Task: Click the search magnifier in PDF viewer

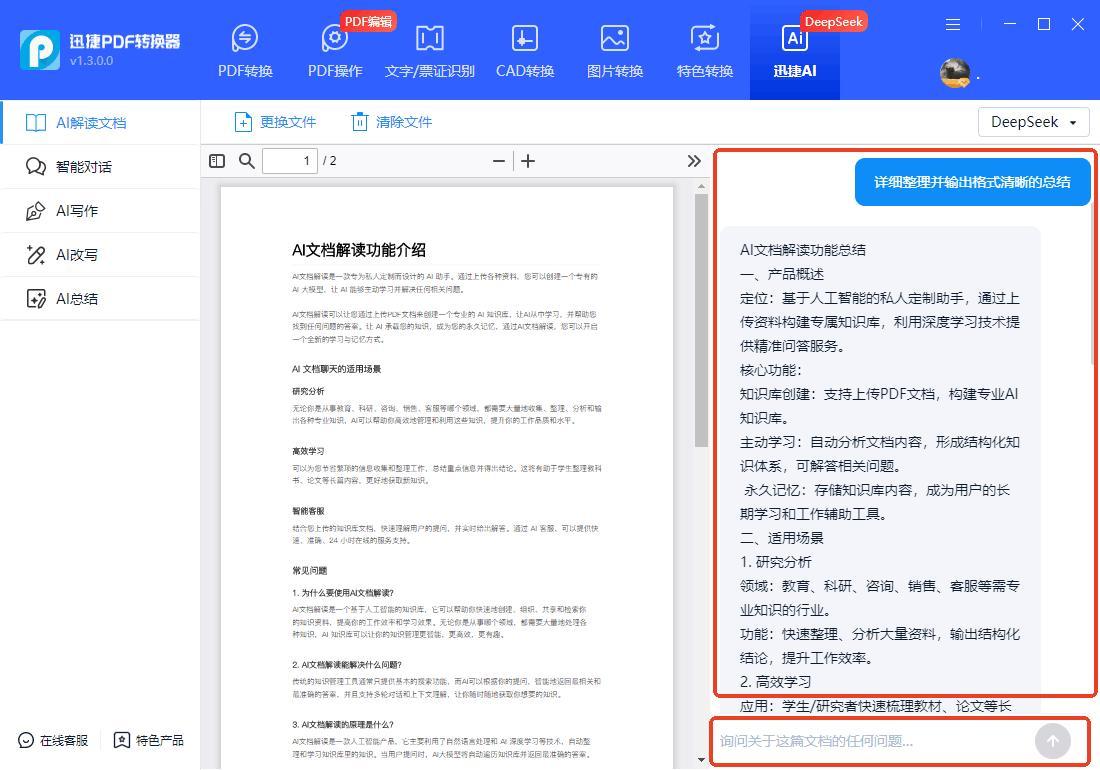Action: point(246,161)
